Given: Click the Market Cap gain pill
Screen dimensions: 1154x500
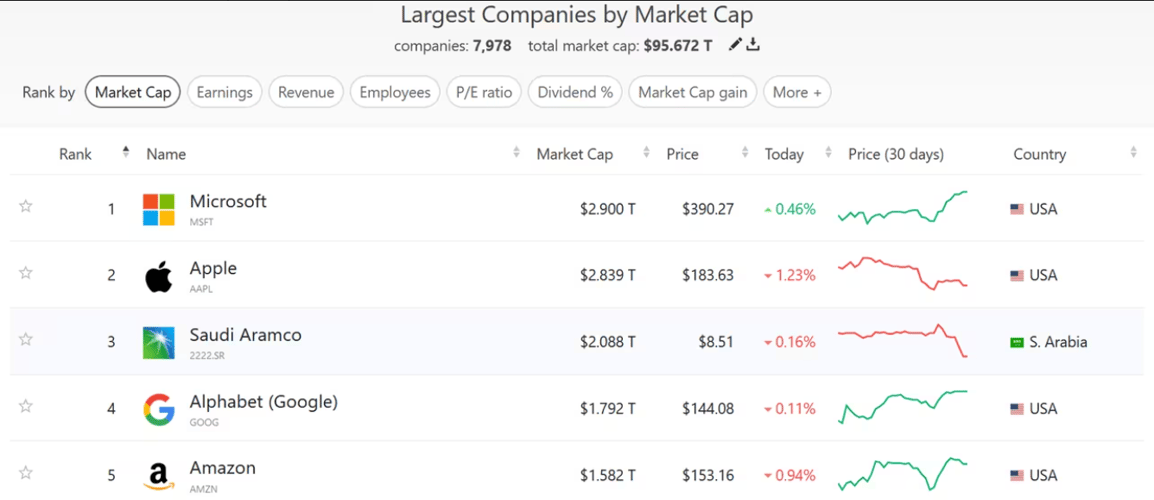Looking at the screenshot, I should click(692, 92).
